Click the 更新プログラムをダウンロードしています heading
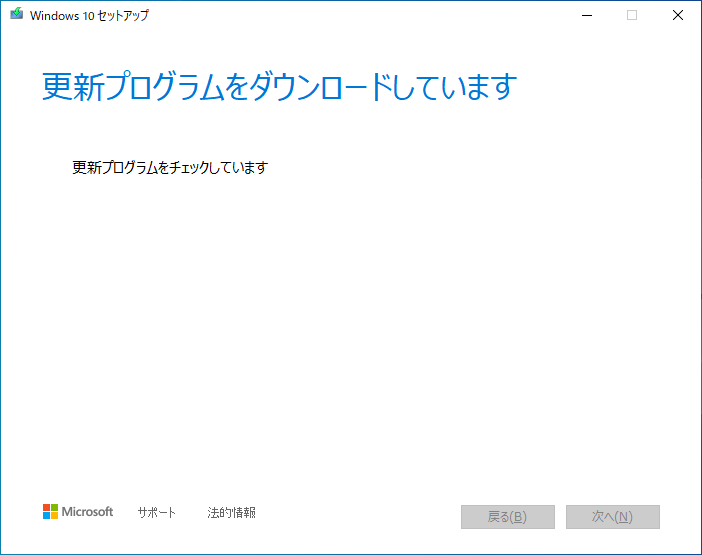 pos(280,86)
